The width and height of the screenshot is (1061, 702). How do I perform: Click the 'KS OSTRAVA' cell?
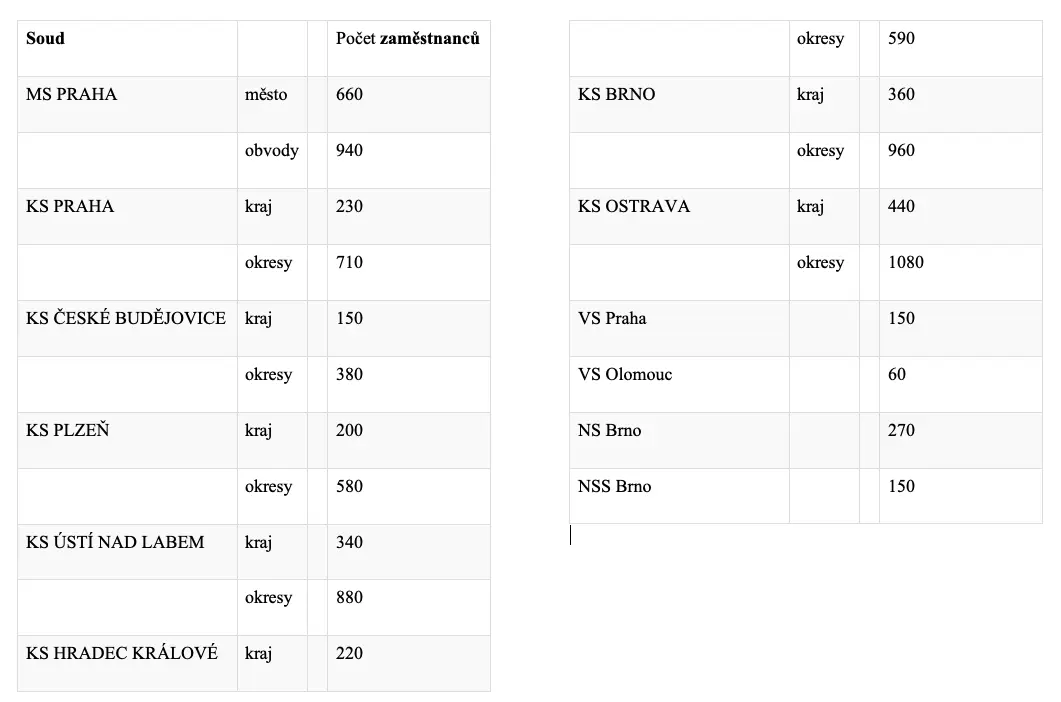pos(679,217)
